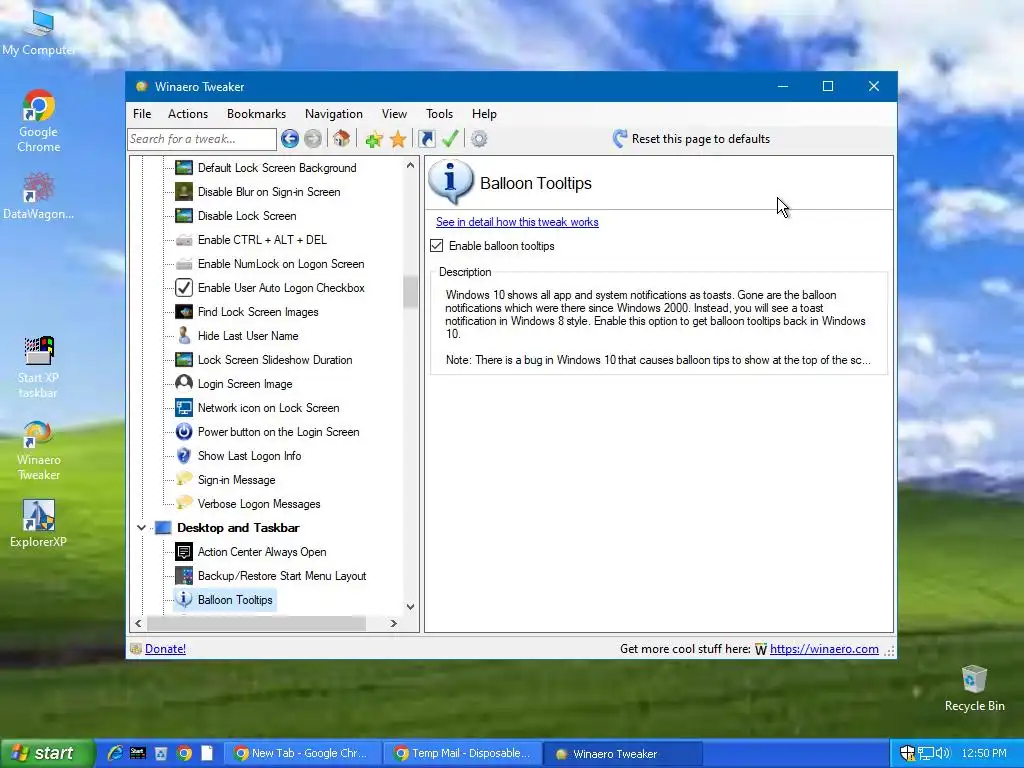The image size is (1024, 768).
Task: Select Enable NumLock on Logon Screen
Action: pos(281,264)
